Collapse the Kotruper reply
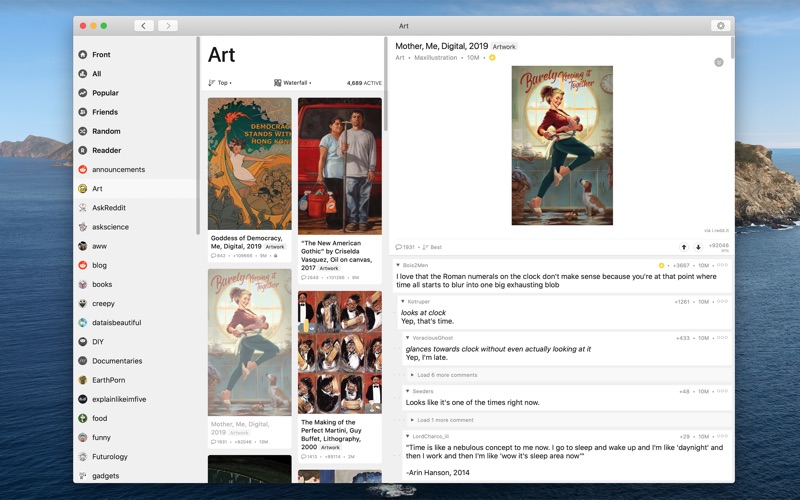The height and width of the screenshot is (500, 800). click(403, 302)
